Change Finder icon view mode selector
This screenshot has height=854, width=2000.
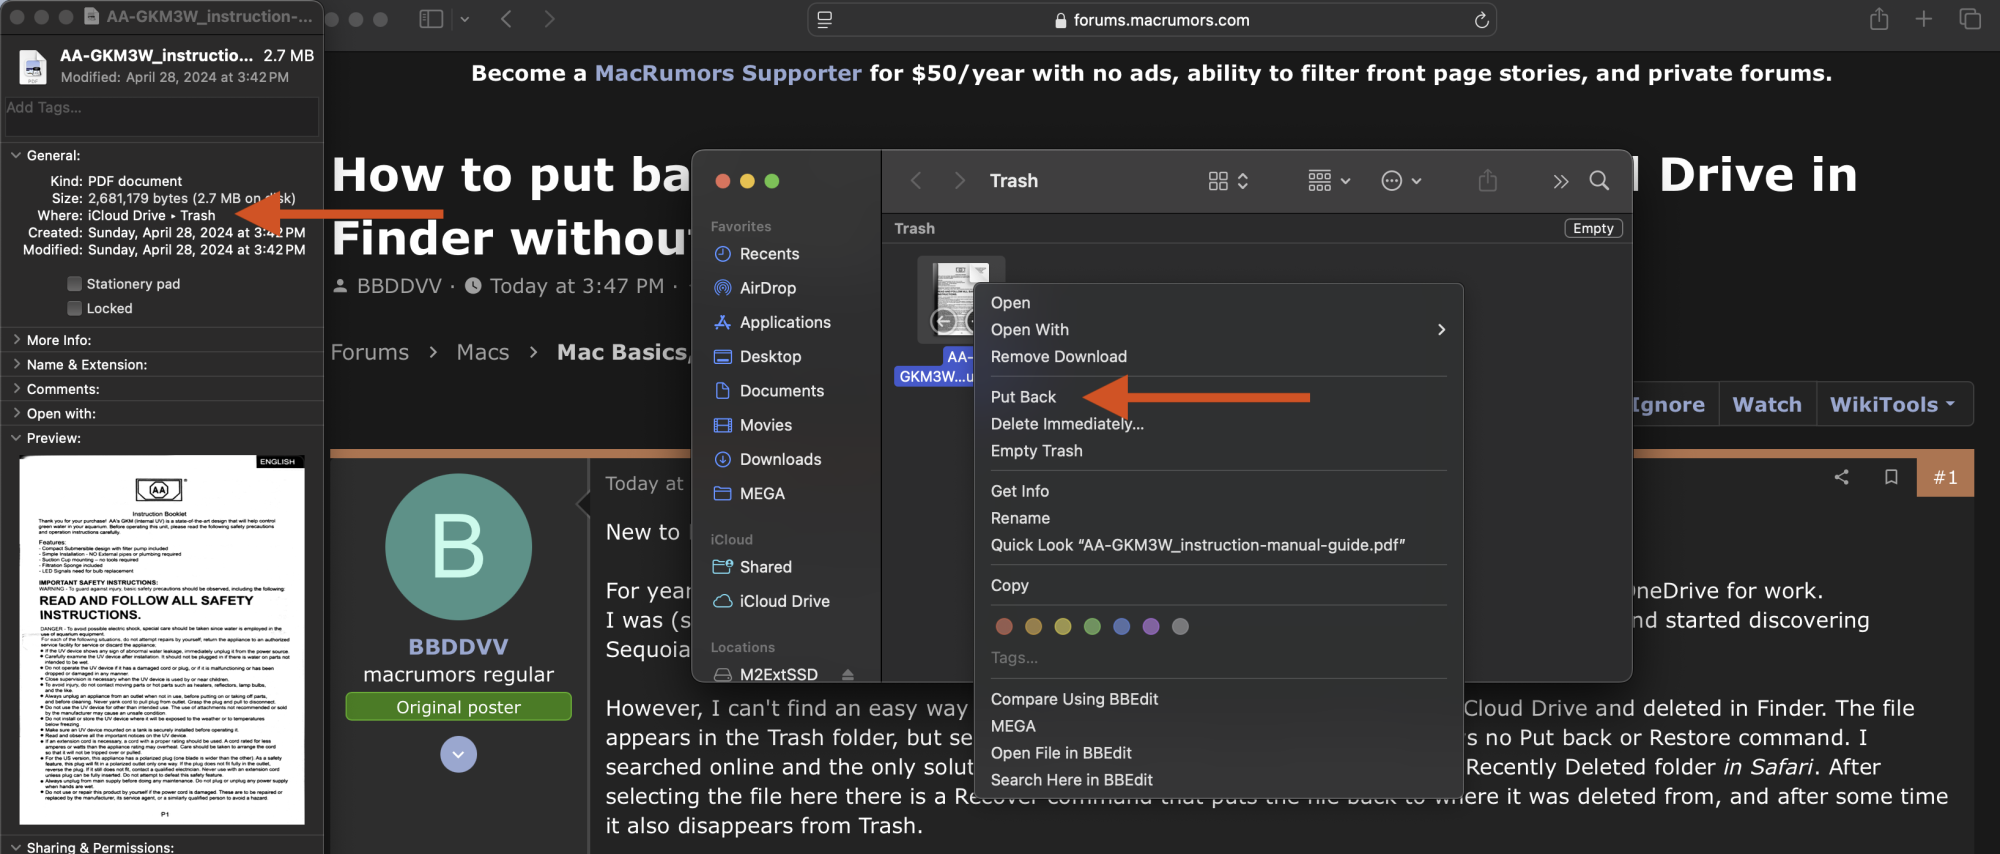click(x=1228, y=181)
